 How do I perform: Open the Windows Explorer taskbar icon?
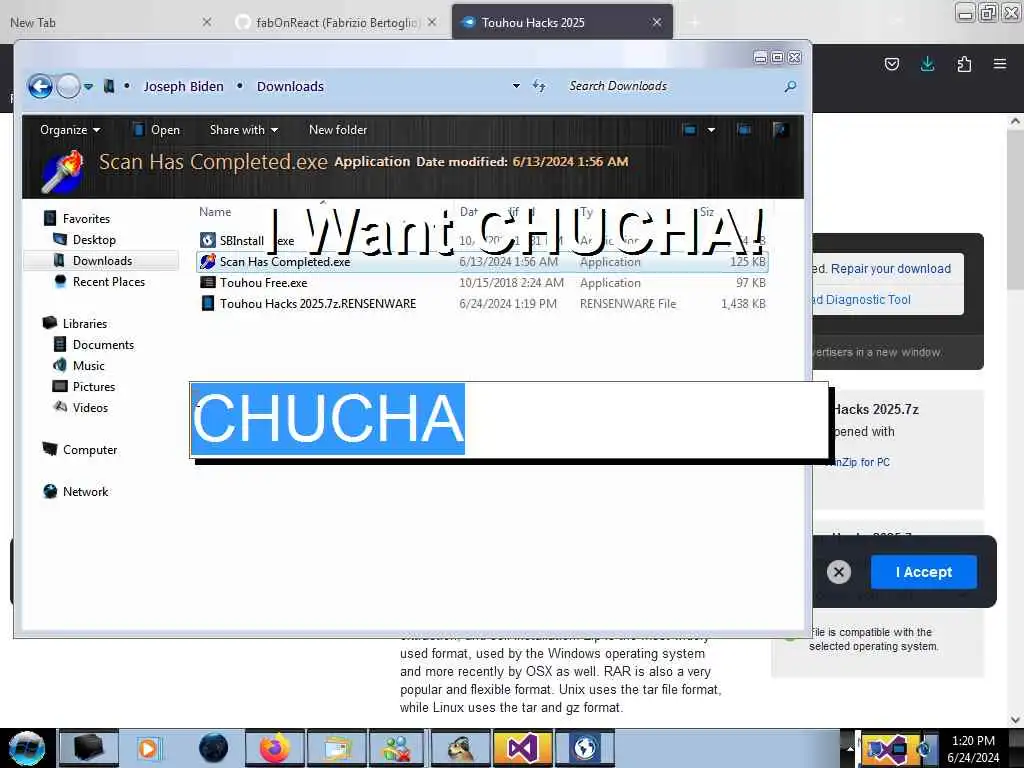coord(336,748)
